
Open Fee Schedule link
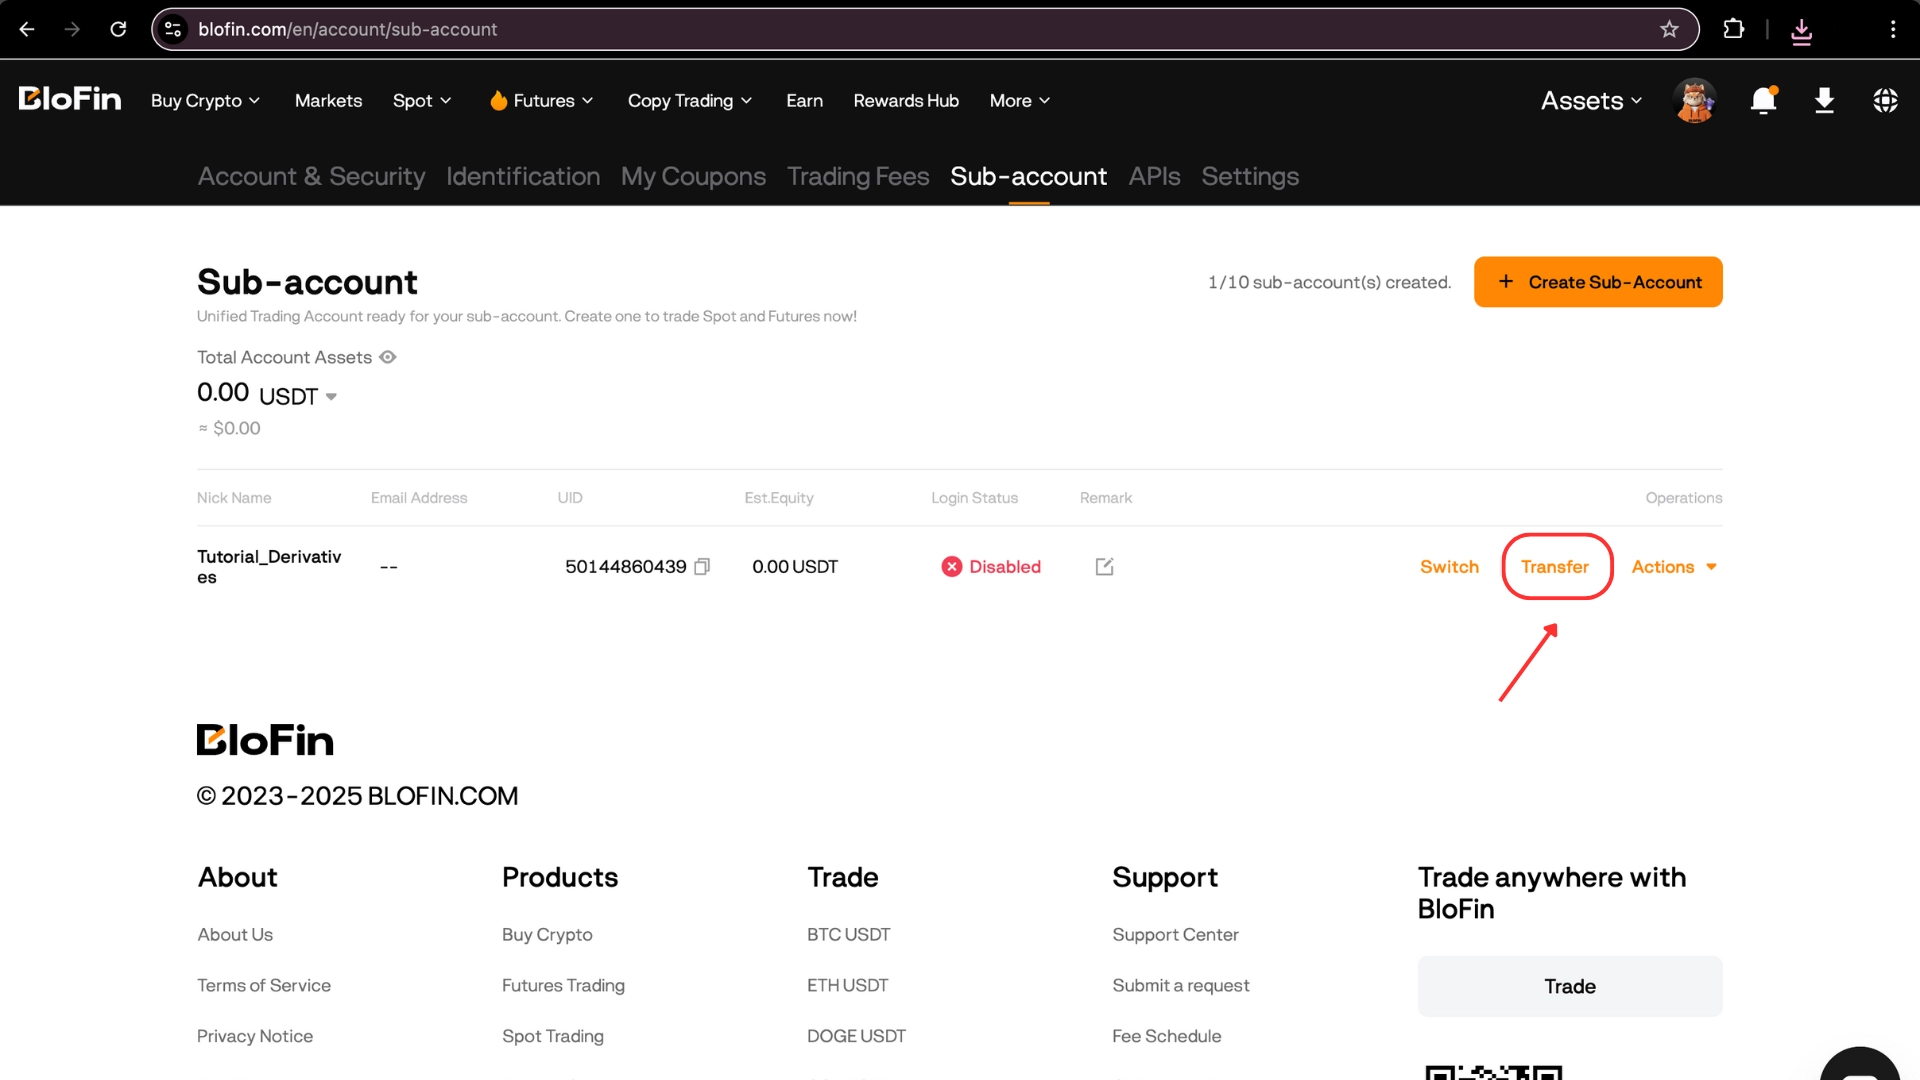point(1167,1037)
